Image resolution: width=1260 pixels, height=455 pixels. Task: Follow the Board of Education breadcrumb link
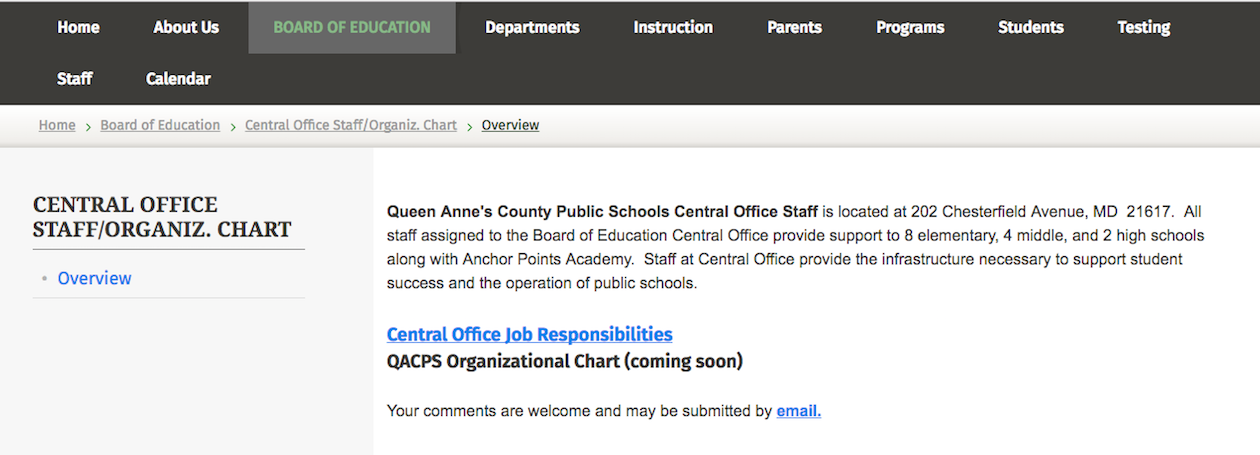(160, 125)
